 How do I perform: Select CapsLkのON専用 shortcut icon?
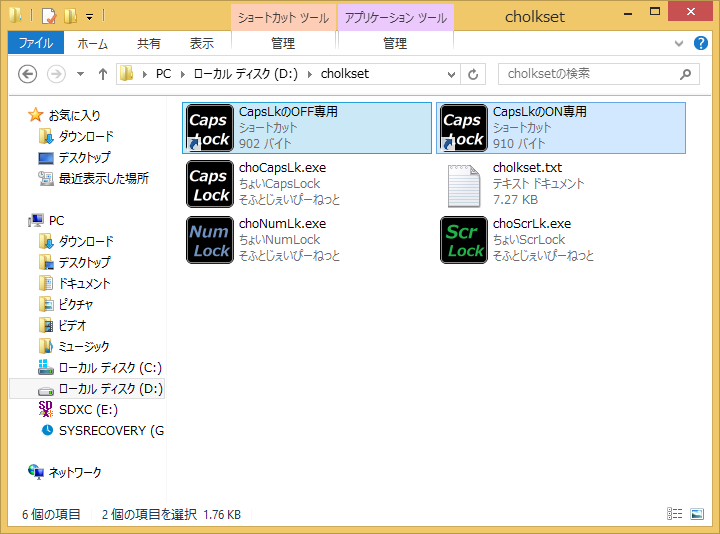tap(464, 128)
